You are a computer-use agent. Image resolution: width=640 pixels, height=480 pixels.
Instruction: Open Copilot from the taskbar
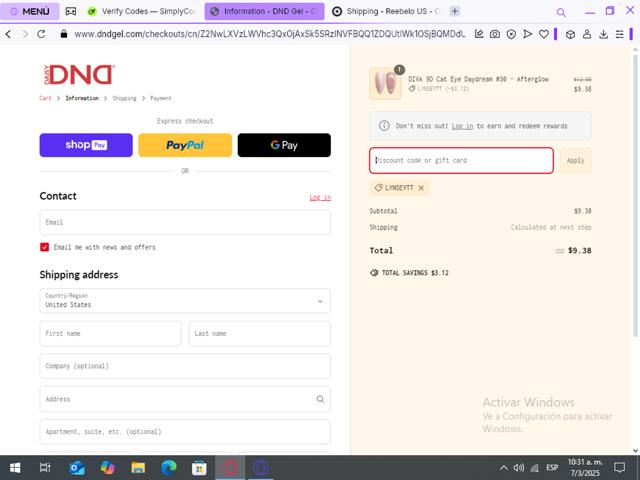[x=107, y=468]
